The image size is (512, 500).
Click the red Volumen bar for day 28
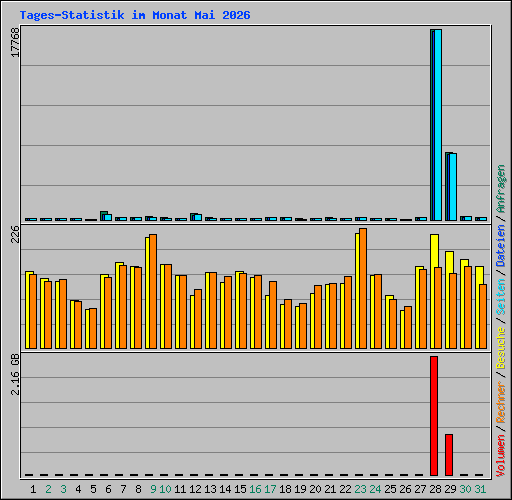[x=434, y=416]
